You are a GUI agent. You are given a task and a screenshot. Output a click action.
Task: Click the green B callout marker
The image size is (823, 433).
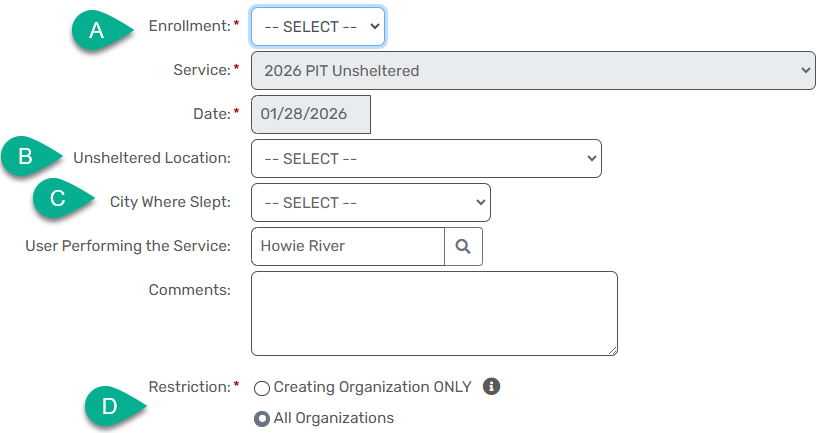(26, 158)
